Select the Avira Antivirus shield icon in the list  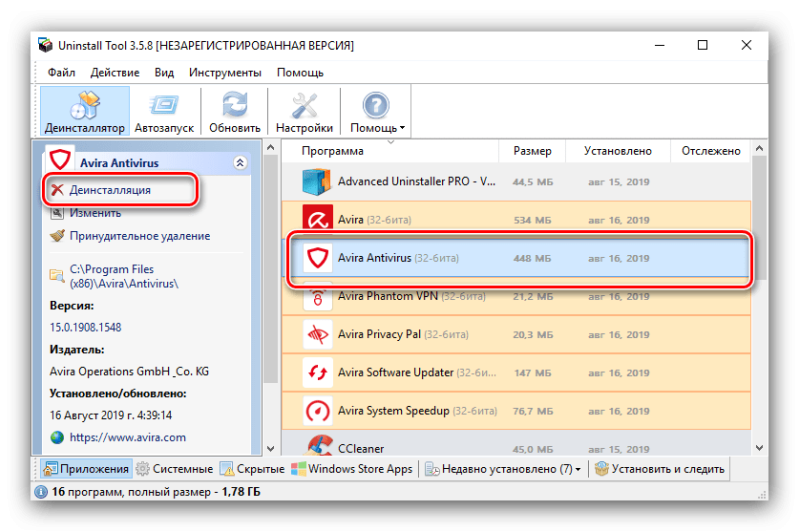click(317, 258)
